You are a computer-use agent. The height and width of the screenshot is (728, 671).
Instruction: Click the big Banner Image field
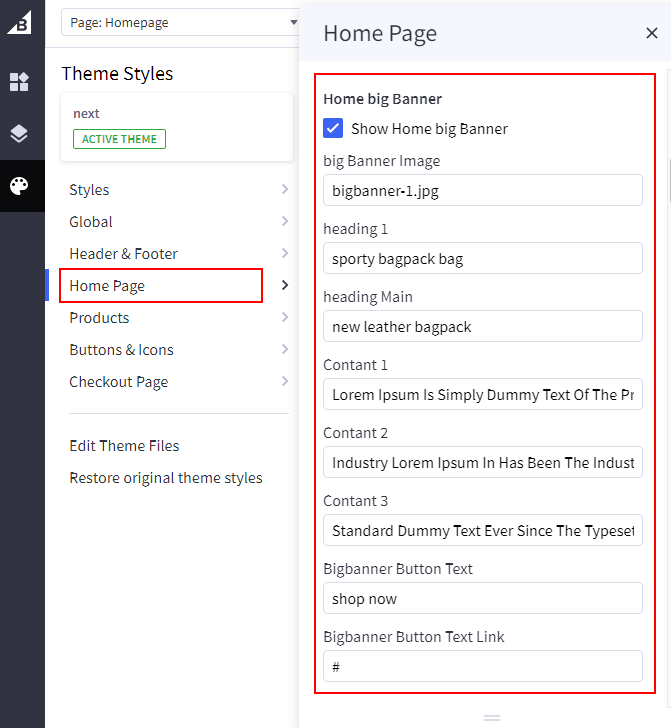483,191
